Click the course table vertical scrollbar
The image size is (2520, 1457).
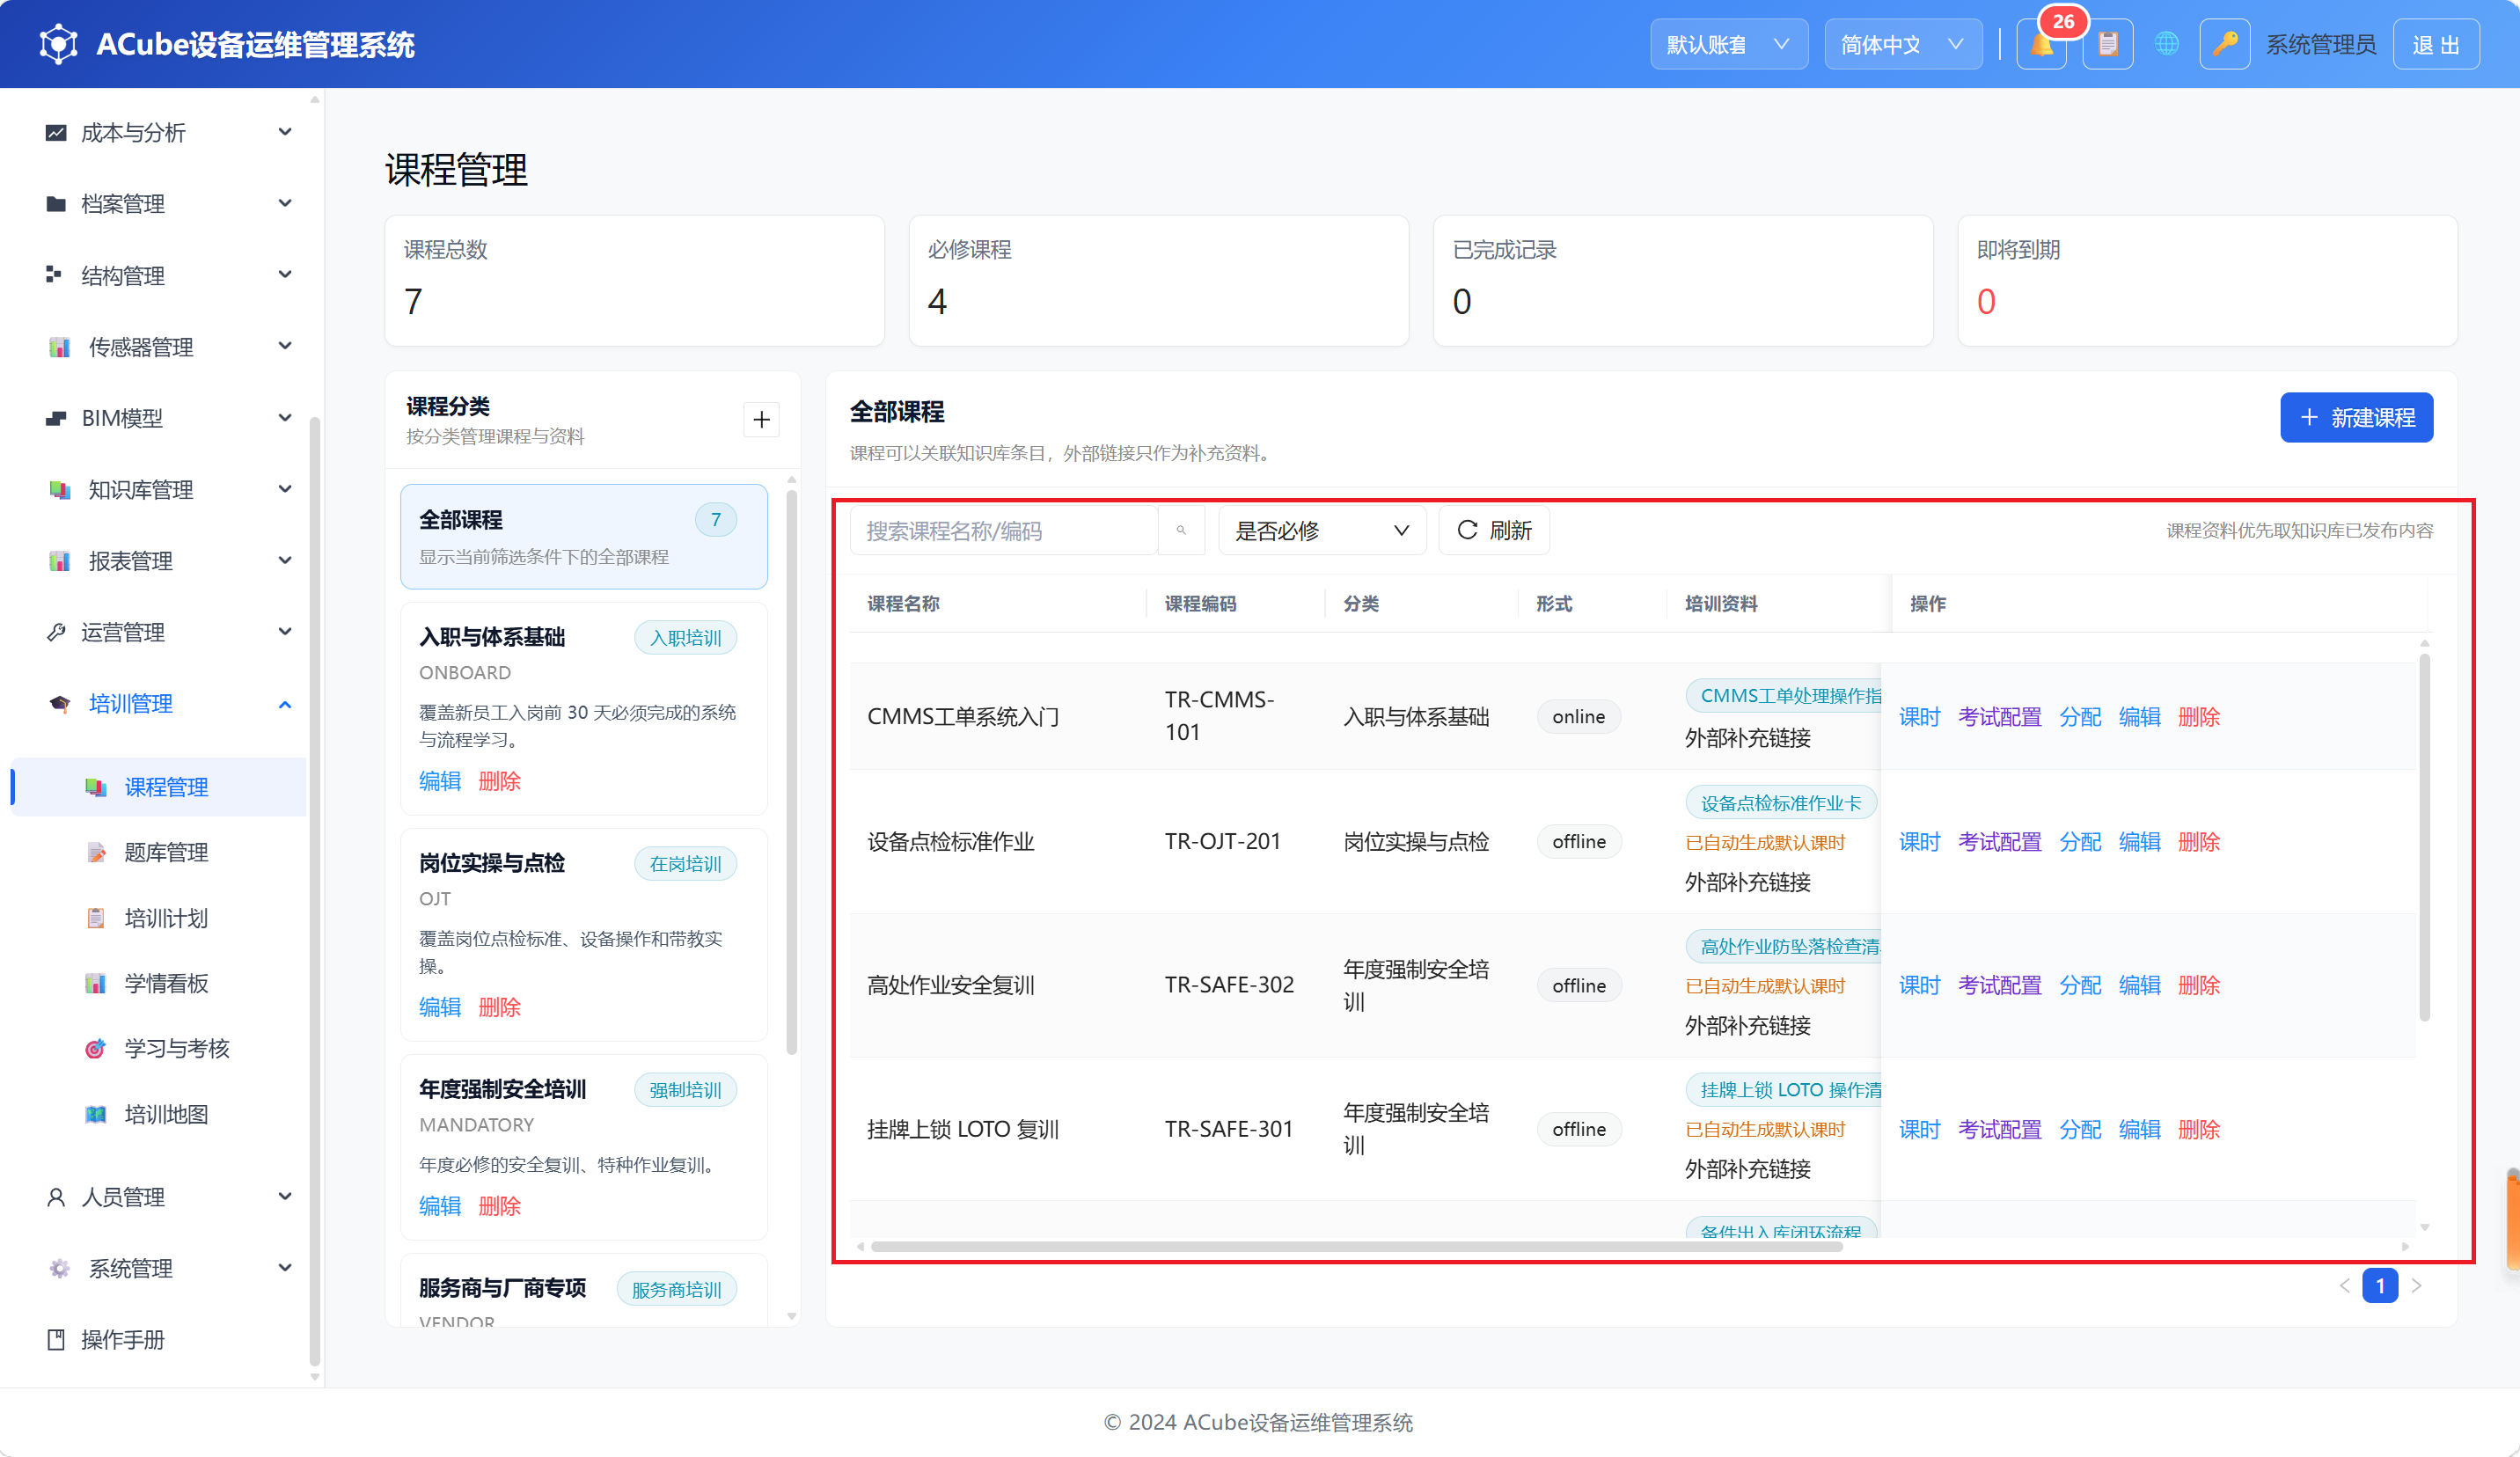[2424, 835]
